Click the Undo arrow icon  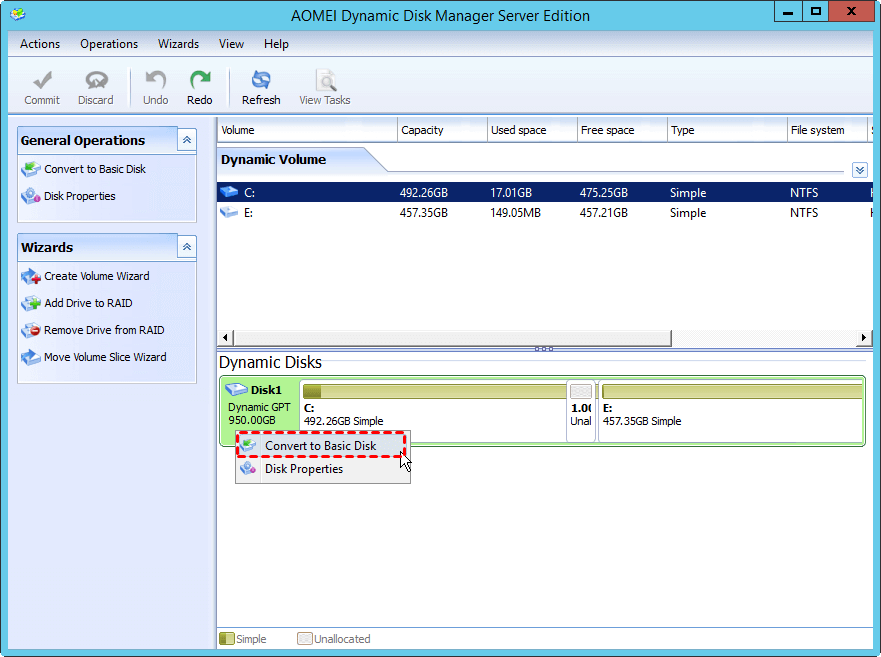(x=156, y=80)
